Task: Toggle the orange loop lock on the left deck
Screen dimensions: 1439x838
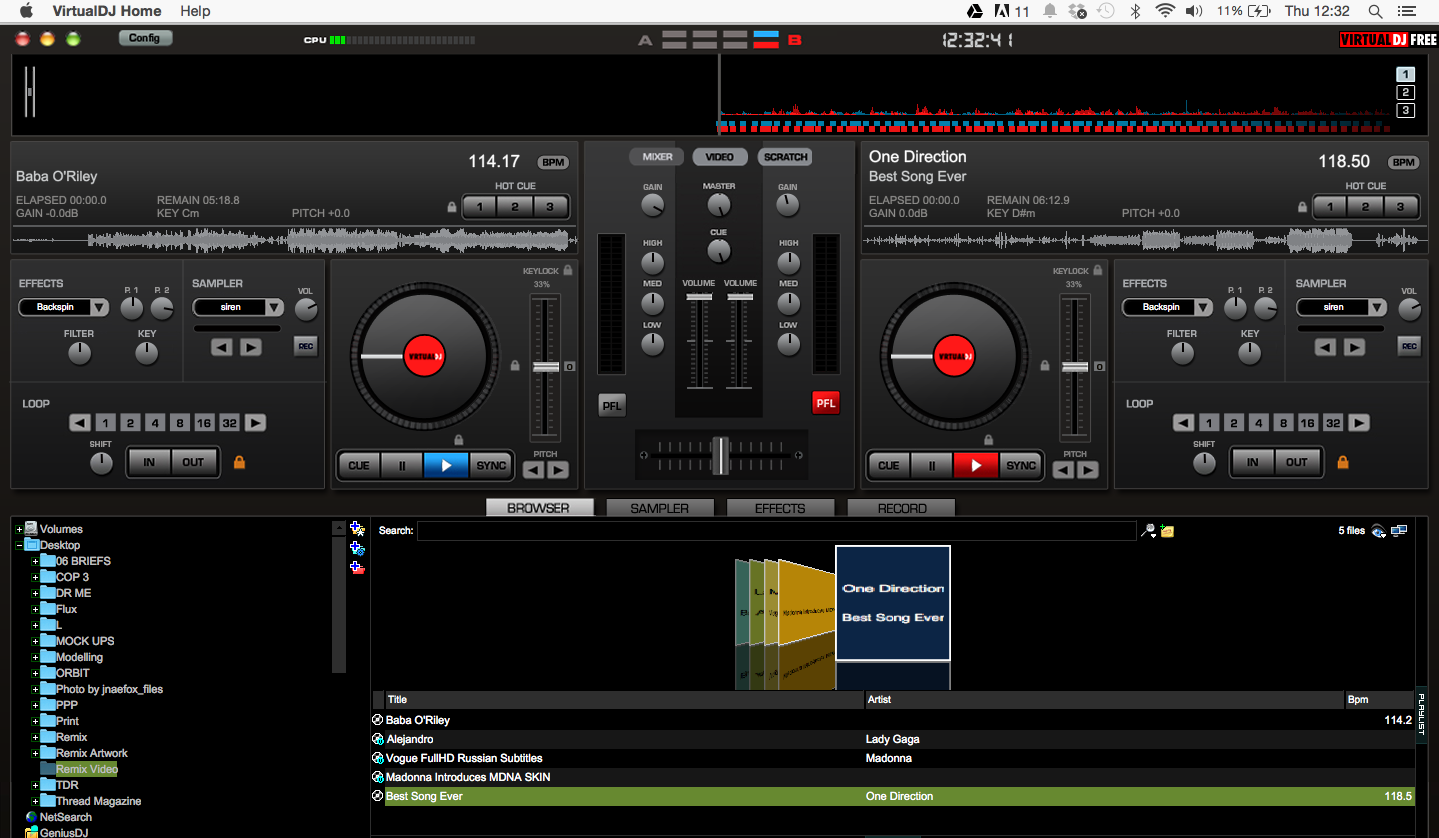Action: click(239, 461)
